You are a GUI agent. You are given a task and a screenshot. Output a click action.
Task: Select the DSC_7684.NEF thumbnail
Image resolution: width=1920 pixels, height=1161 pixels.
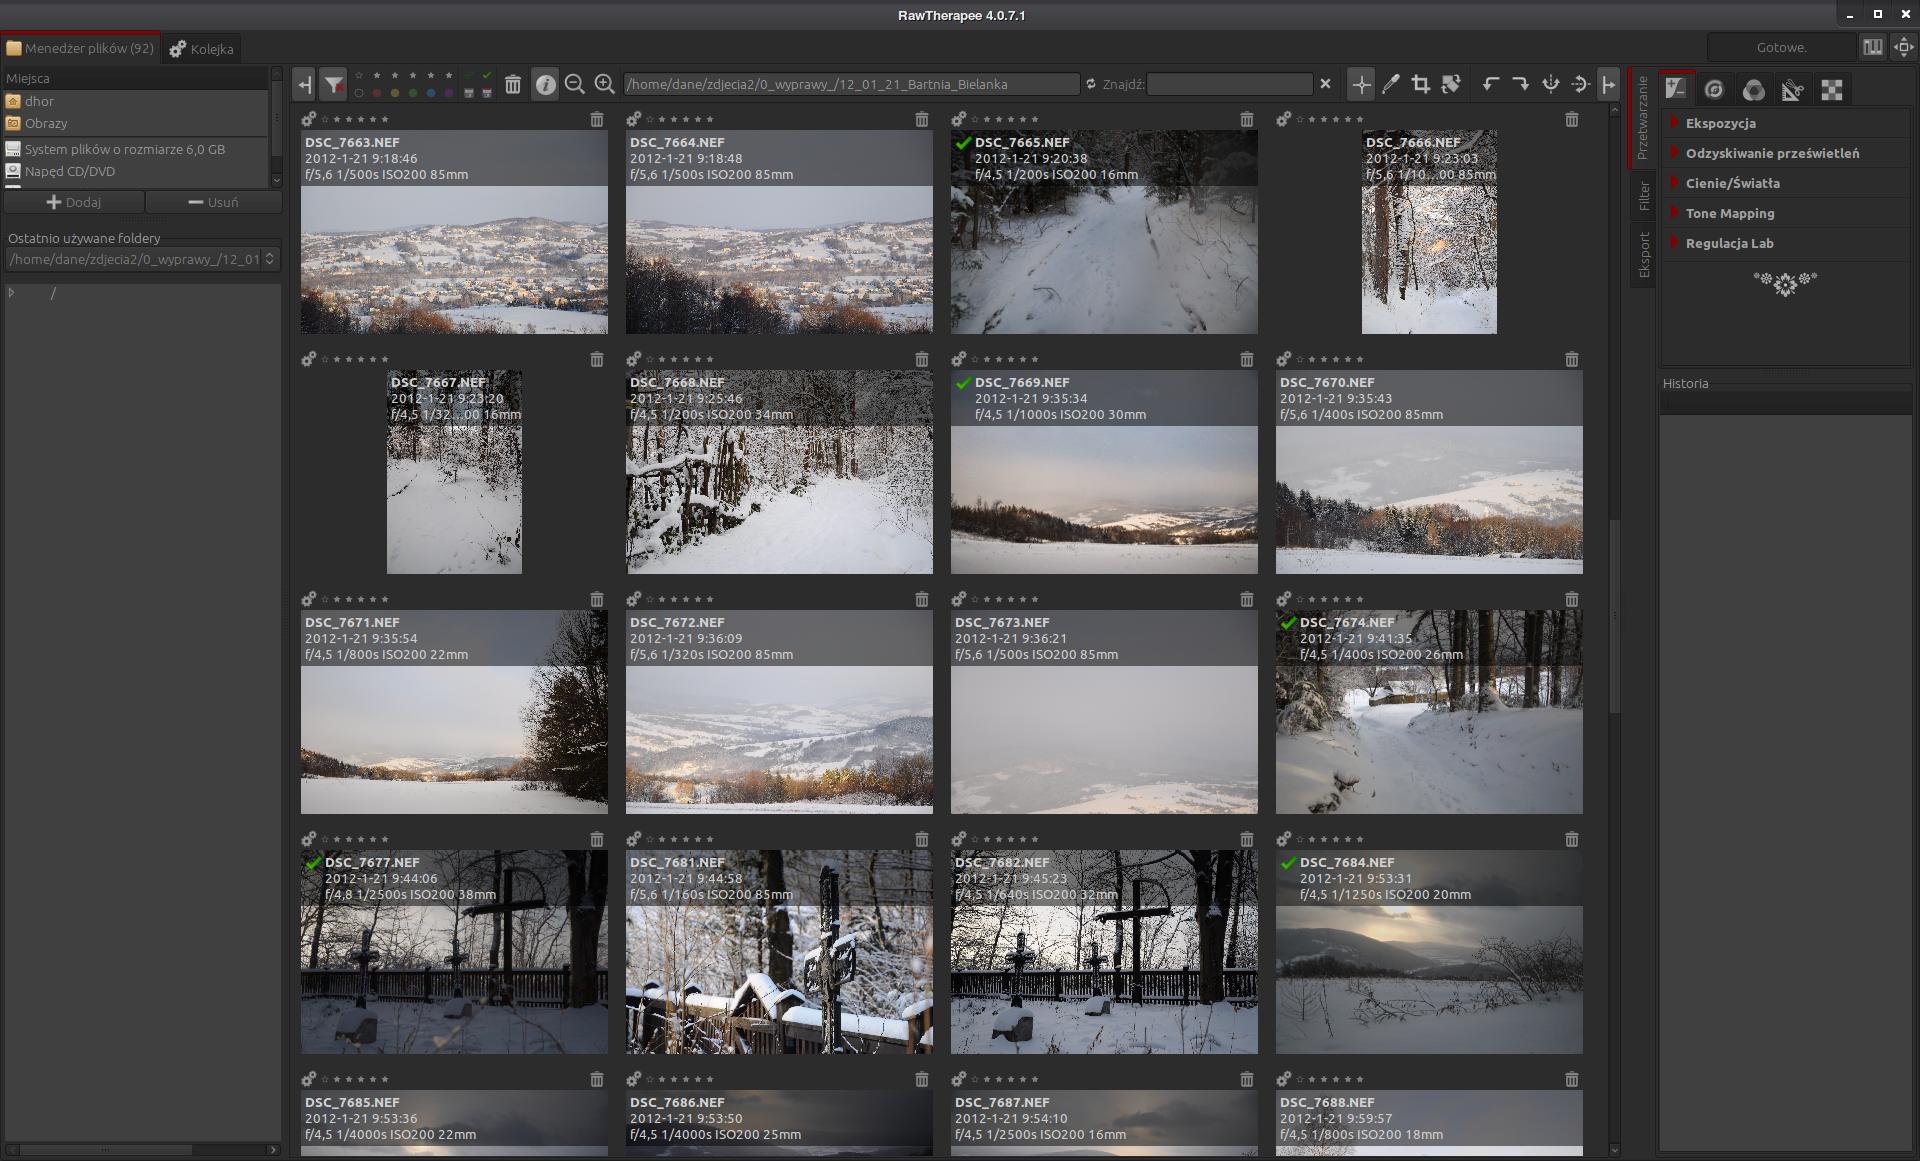[1429, 951]
